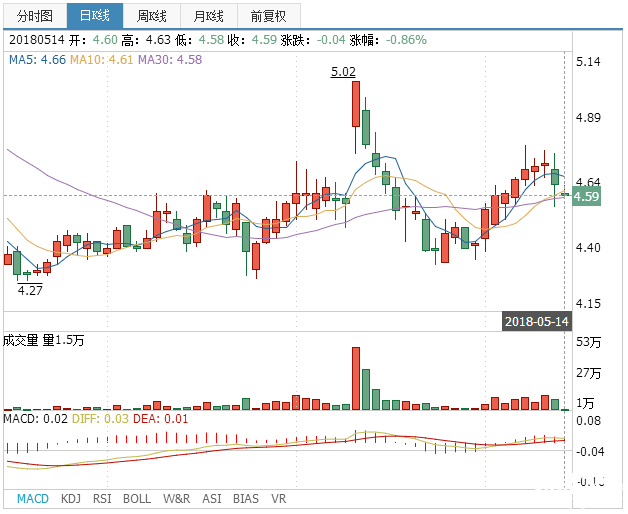The width and height of the screenshot is (628, 514).
Task: Select the MACD indicator
Action: tap(33, 499)
